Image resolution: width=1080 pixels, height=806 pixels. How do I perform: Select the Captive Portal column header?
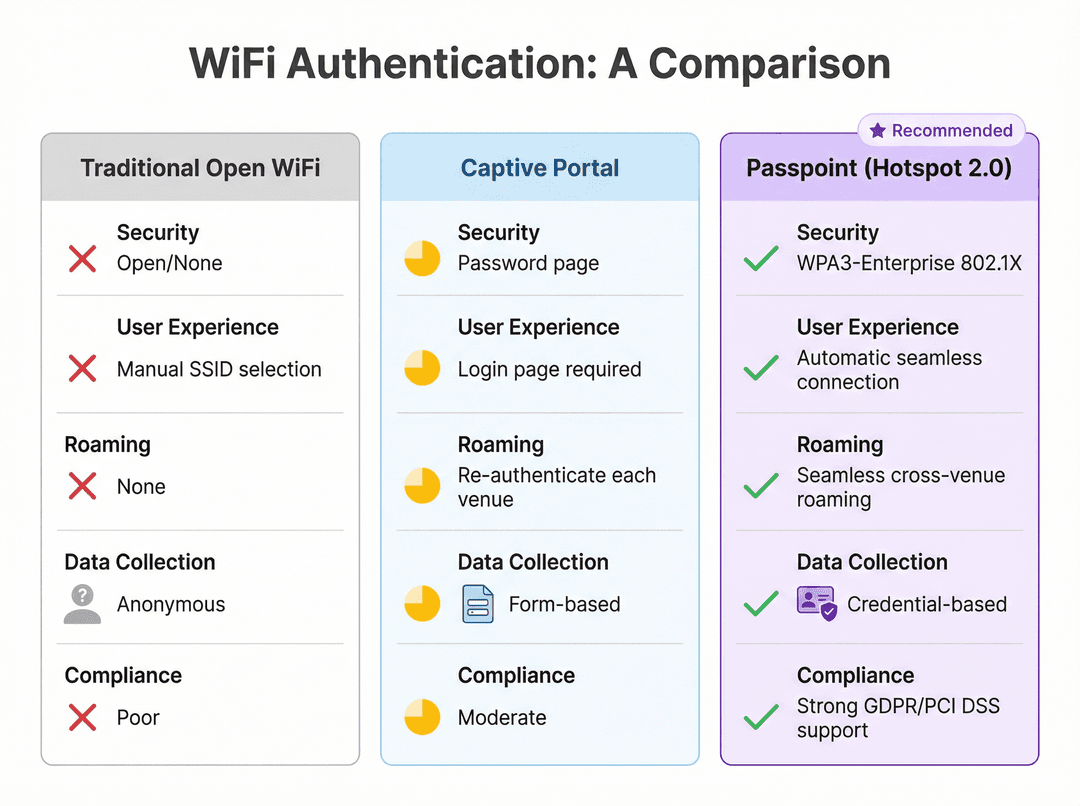pos(540,167)
